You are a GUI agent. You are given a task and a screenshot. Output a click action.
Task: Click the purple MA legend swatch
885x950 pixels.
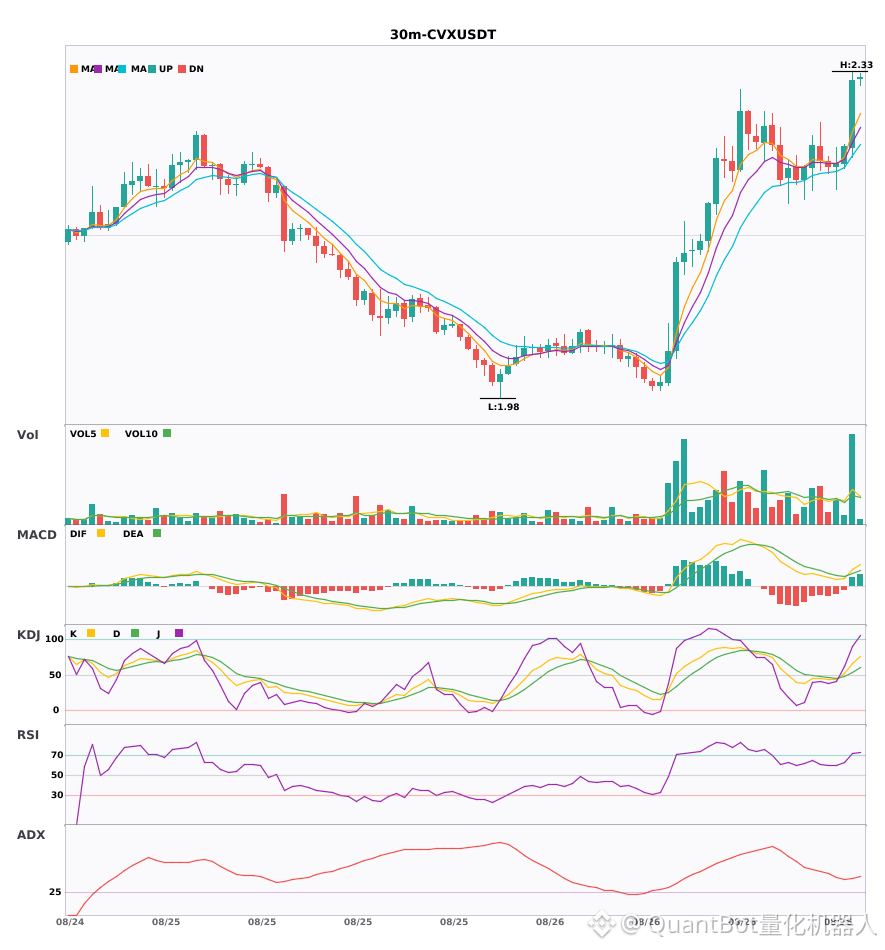pyautogui.click(x=98, y=69)
